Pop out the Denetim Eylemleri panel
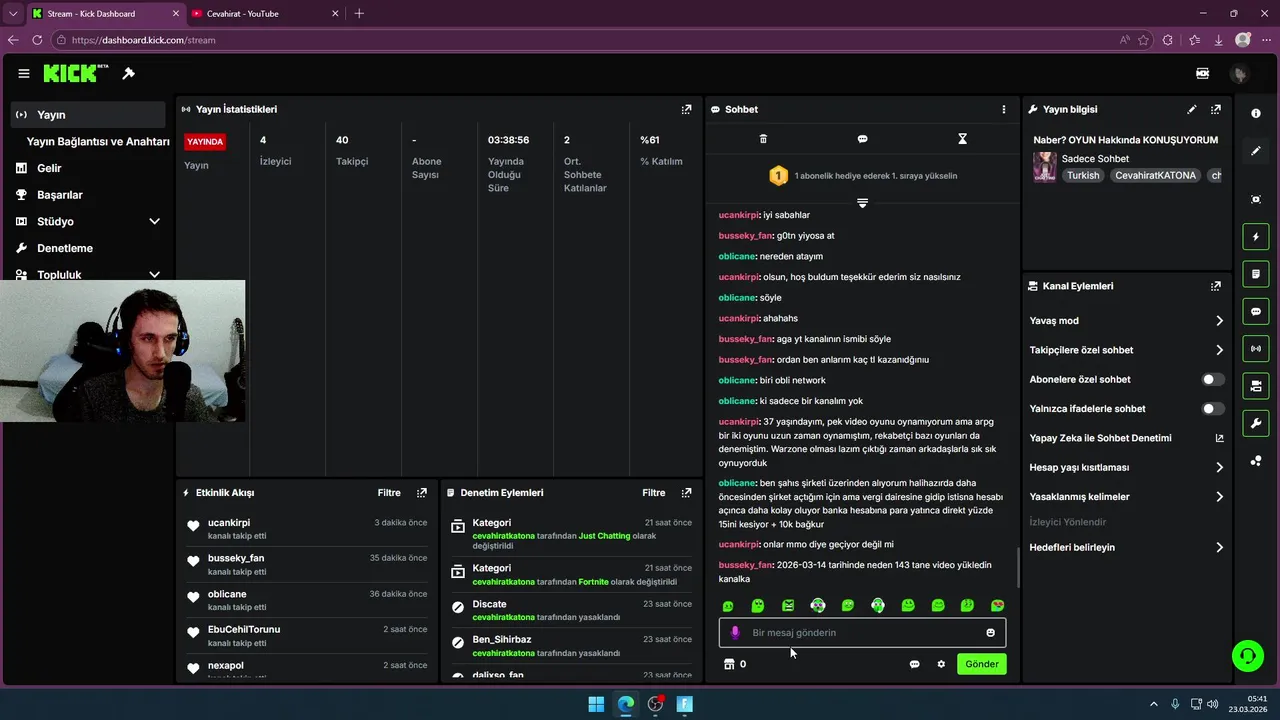The width and height of the screenshot is (1280, 720). pyautogui.click(x=686, y=493)
